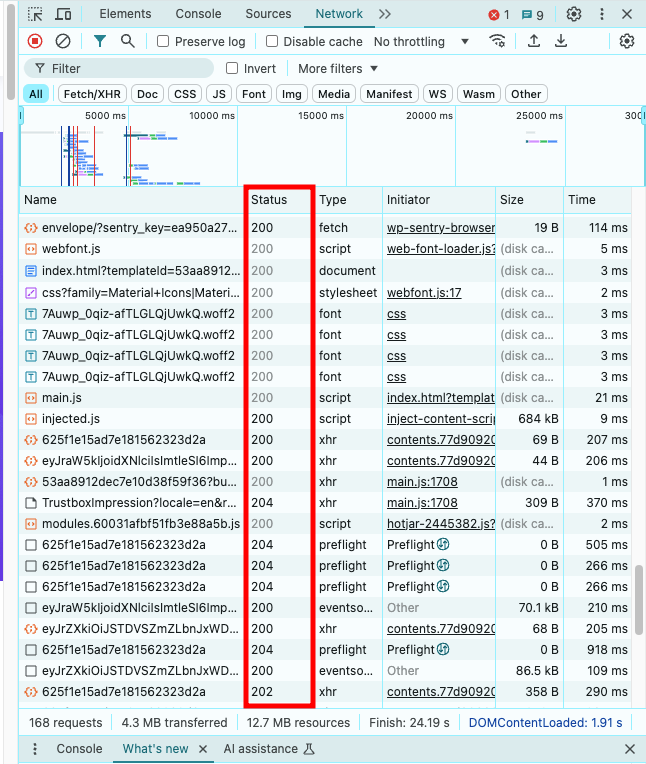The image size is (646, 764).
Task: Open the wp-sentry-browser initiator link
Action: pos(440,228)
